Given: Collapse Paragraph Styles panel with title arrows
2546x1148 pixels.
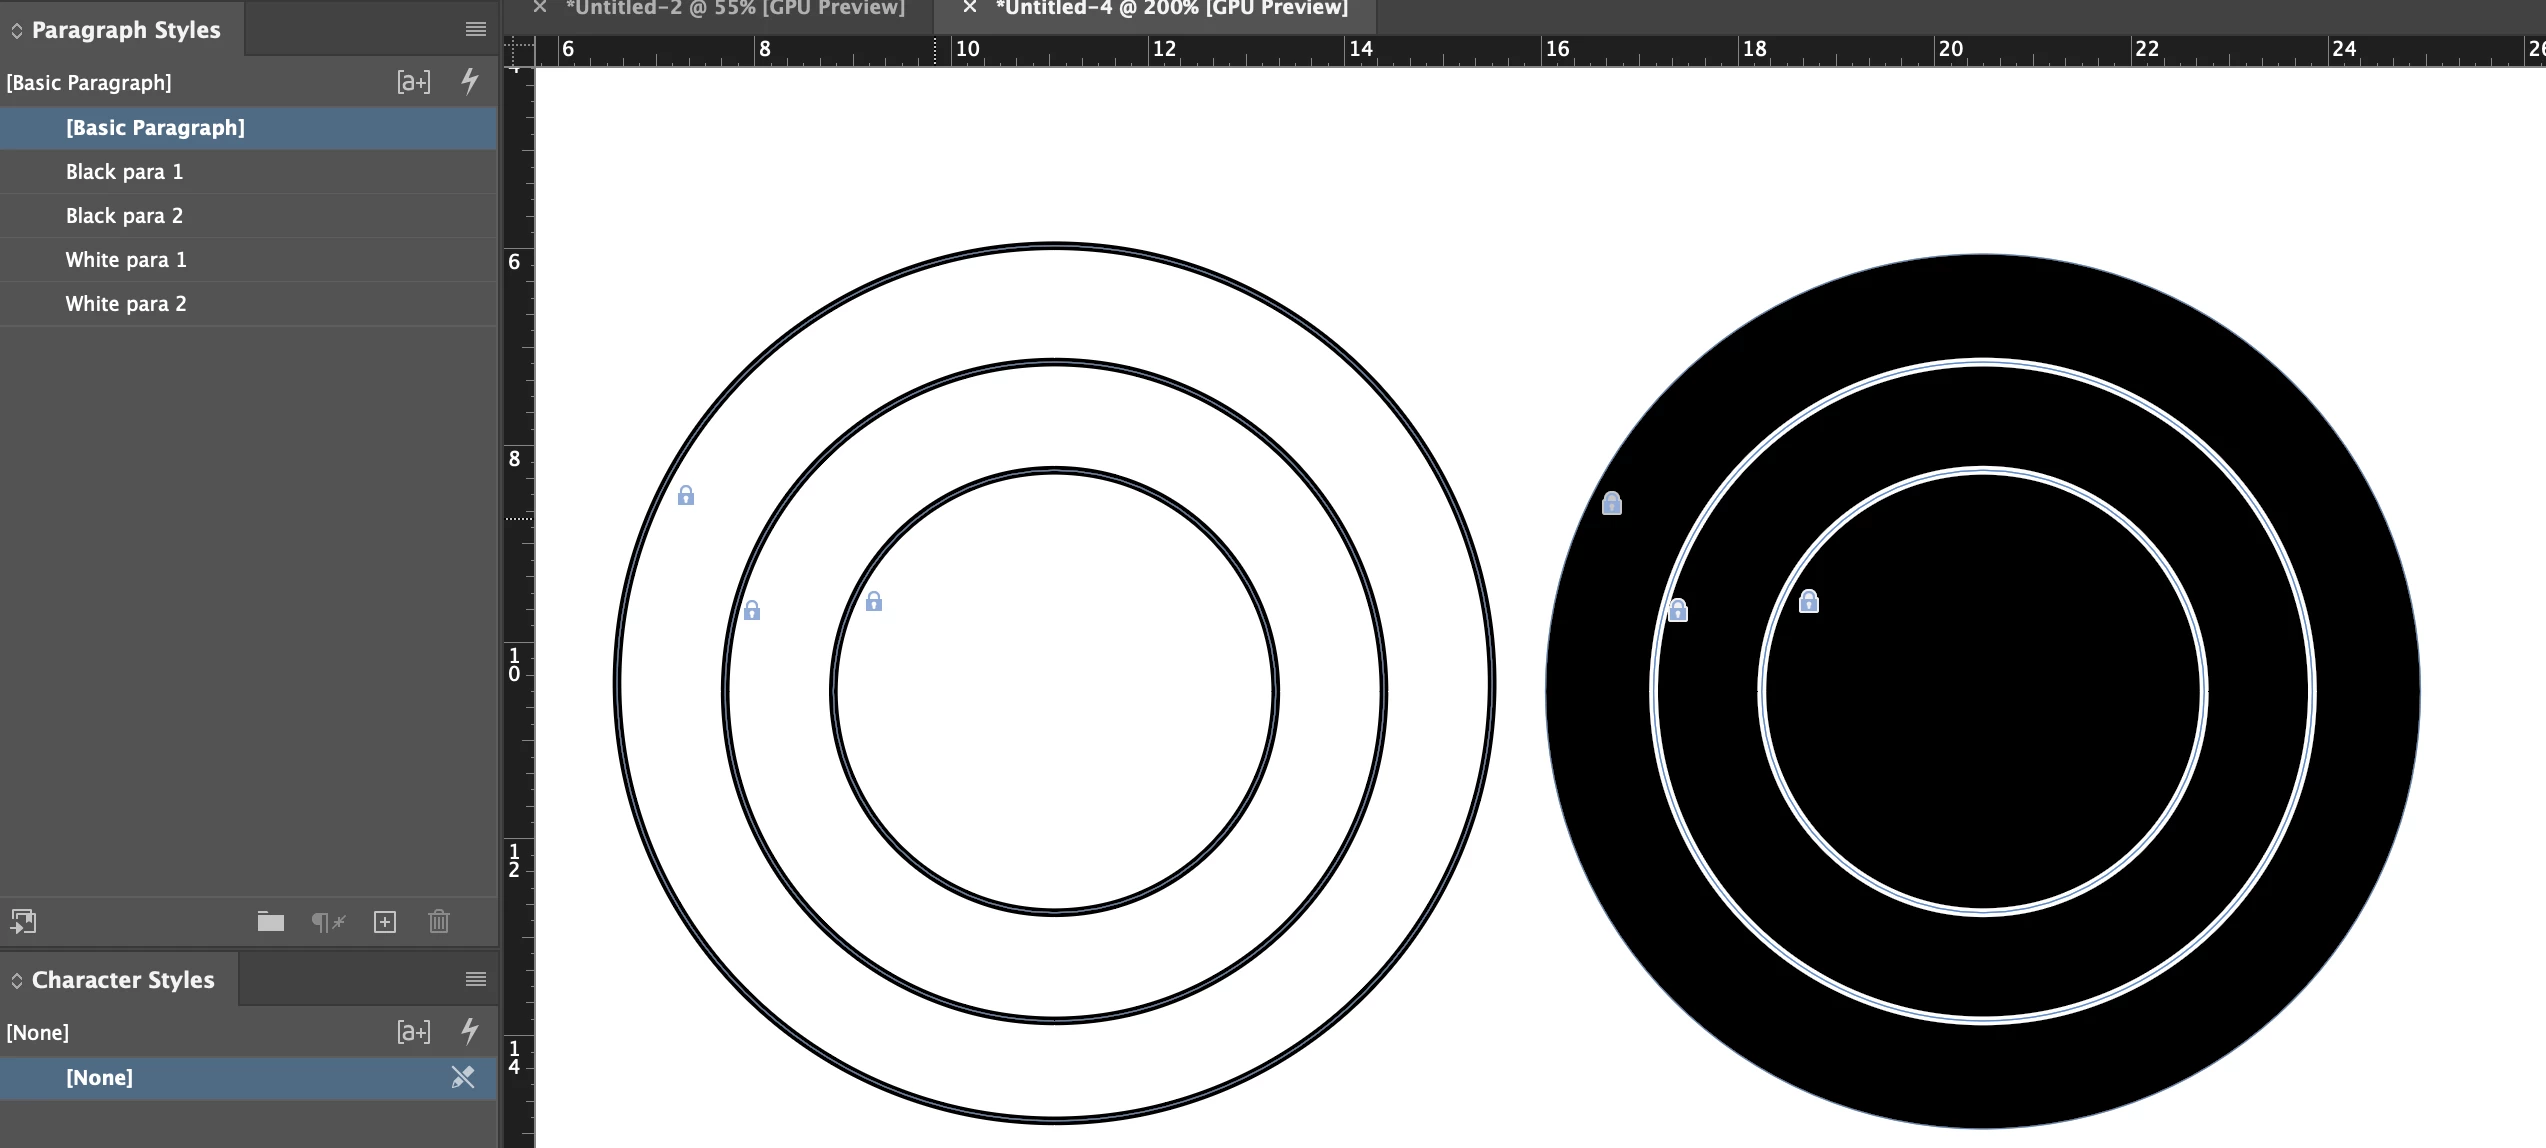Looking at the screenshot, I should click(x=17, y=31).
